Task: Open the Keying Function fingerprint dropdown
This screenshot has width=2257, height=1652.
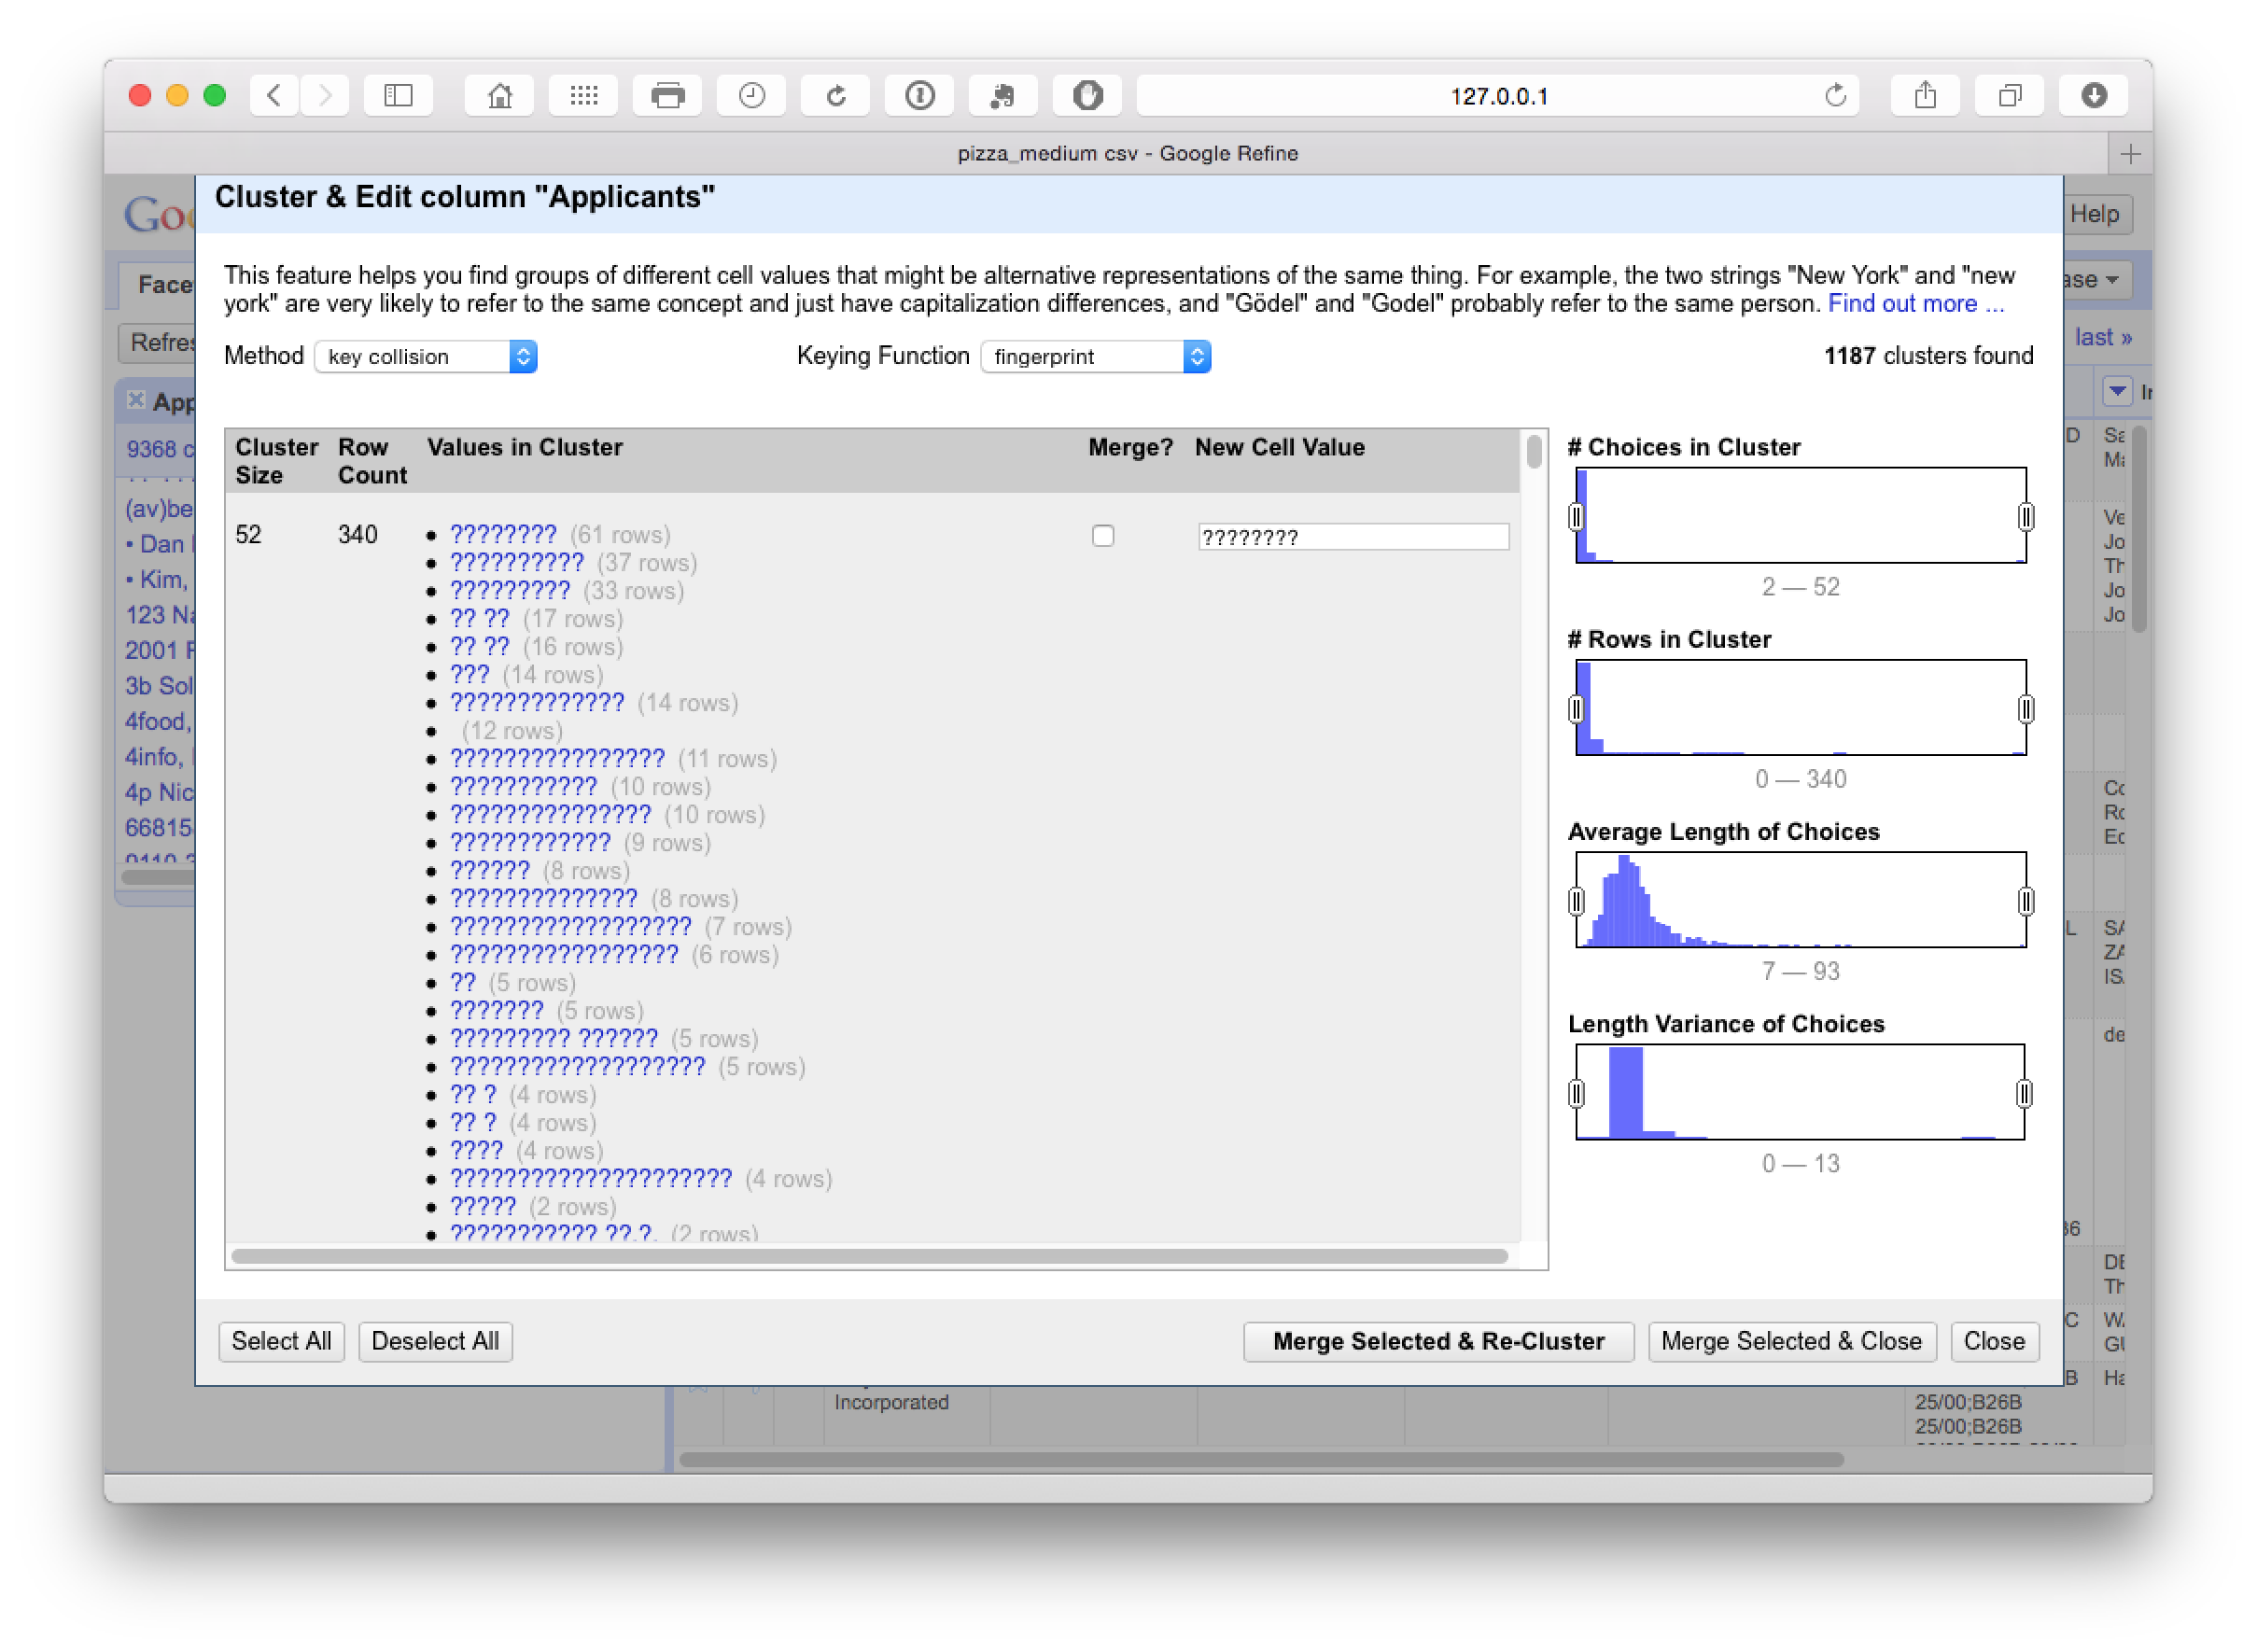Action: (1095, 357)
